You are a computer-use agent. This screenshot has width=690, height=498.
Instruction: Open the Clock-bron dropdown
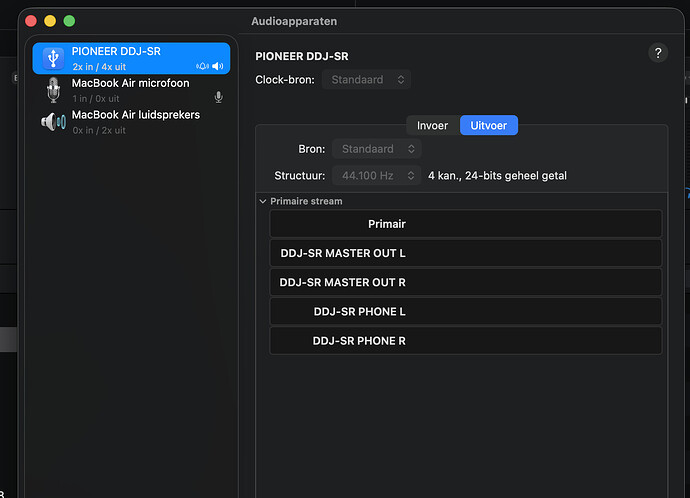coord(366,79)
